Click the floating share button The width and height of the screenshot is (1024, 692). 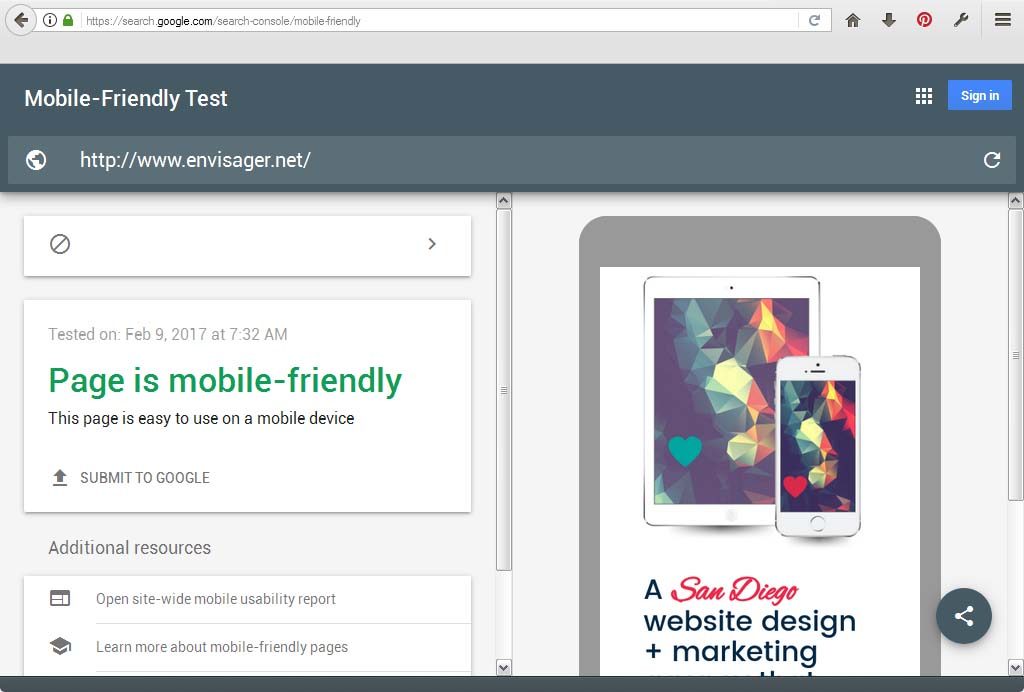964,616
